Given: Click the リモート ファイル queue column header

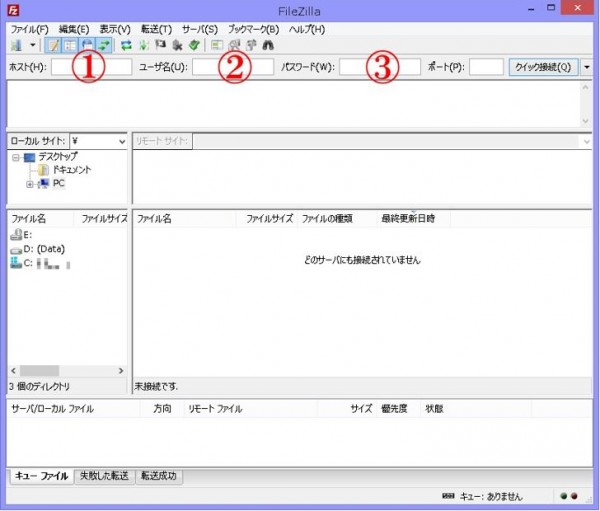Looking at the screenshot, I should pos(251,409).
